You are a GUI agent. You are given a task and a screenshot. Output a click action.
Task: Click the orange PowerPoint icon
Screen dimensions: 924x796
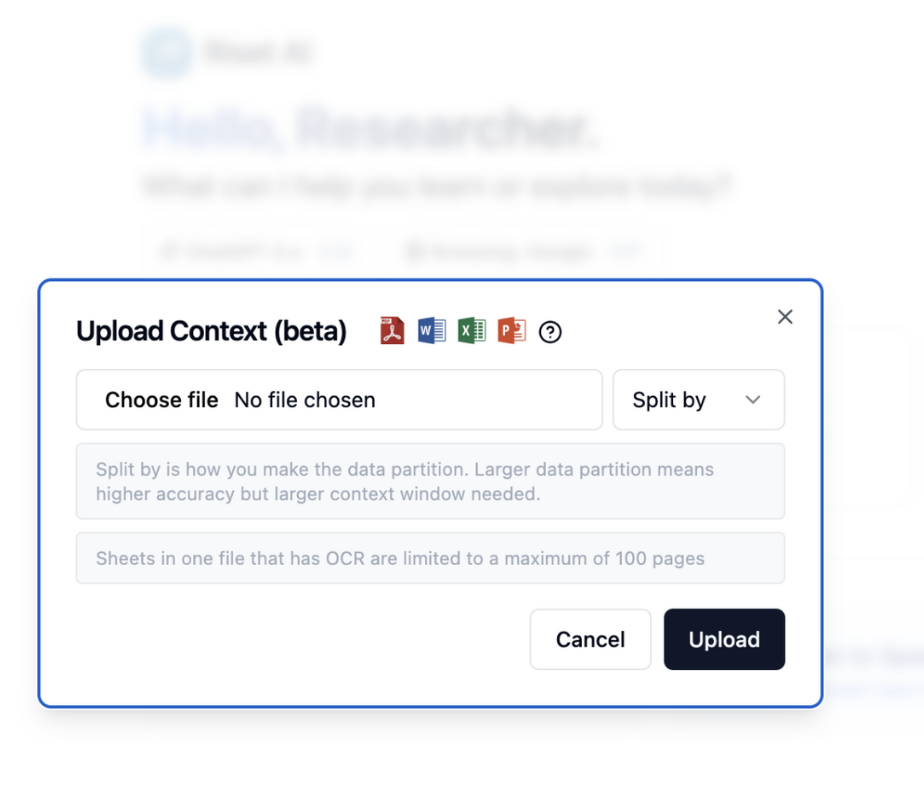pyautogui.click(x=511, y=331)
